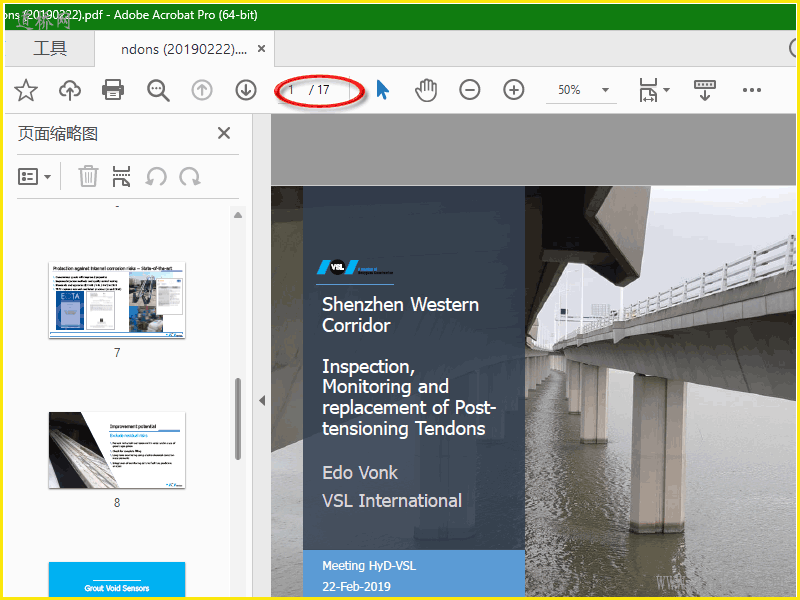Rotate page counterclockwise icon

point(156,177)
